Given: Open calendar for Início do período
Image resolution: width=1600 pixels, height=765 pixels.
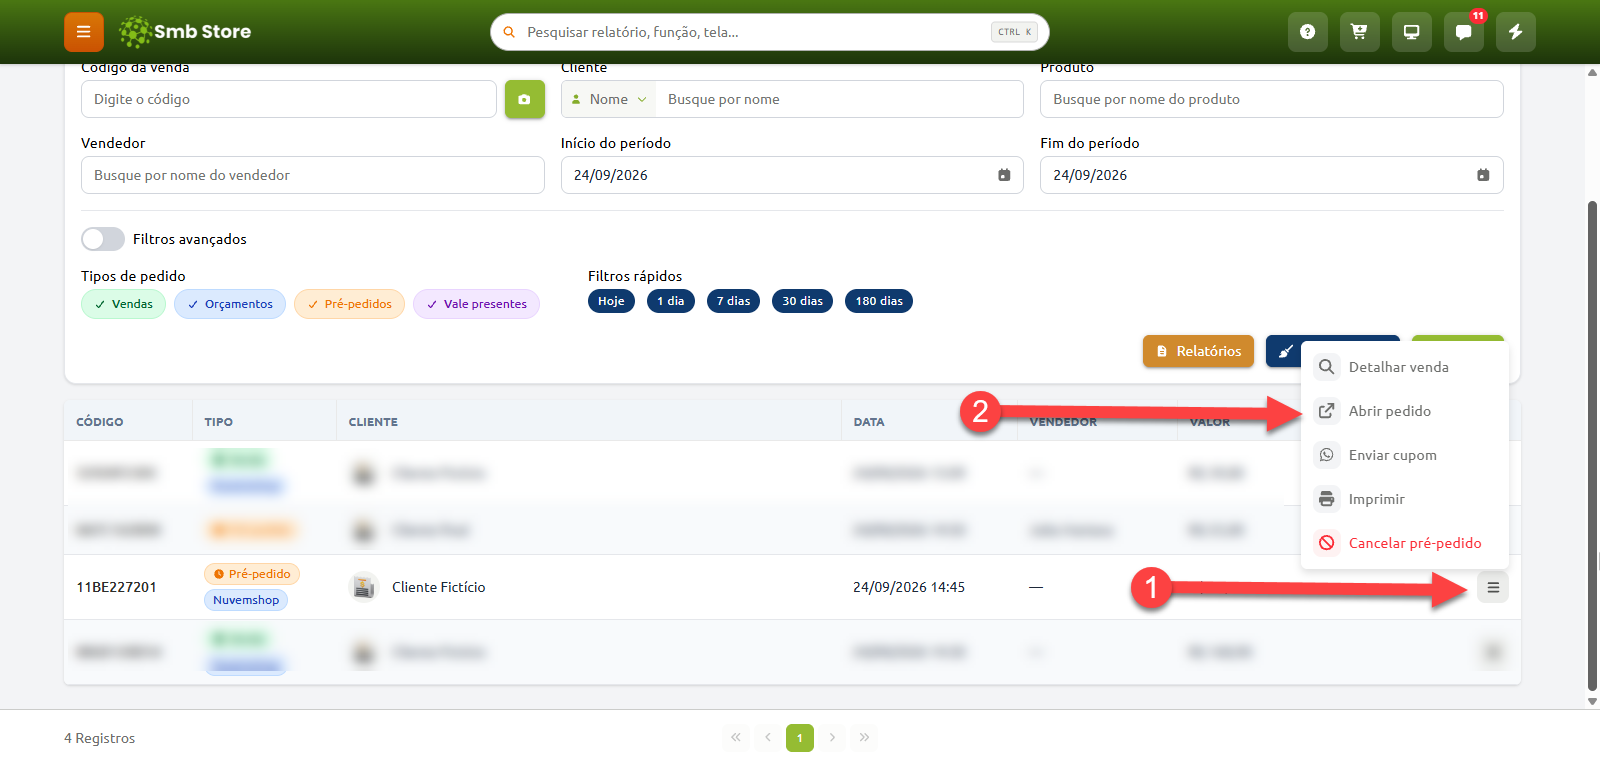Looking at the screenshot, I should 1004,175.
